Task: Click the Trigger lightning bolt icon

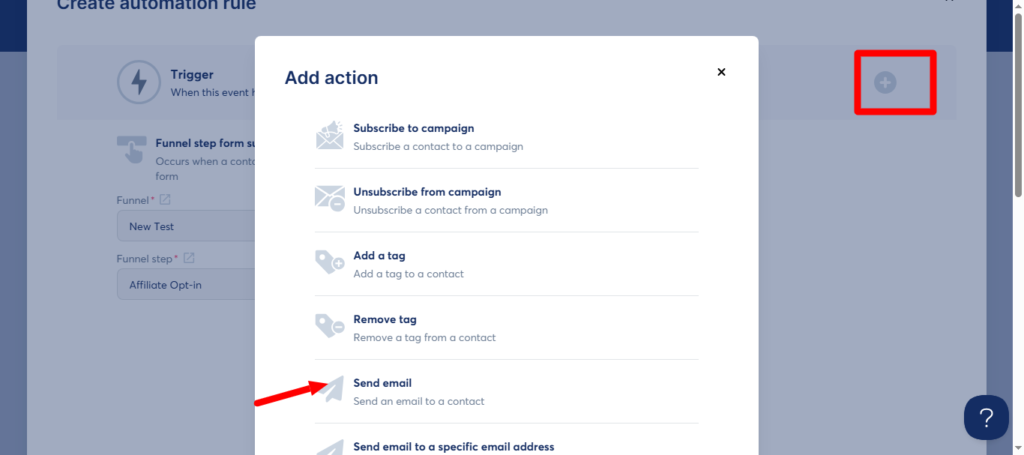Action: [x=138, y=82]
